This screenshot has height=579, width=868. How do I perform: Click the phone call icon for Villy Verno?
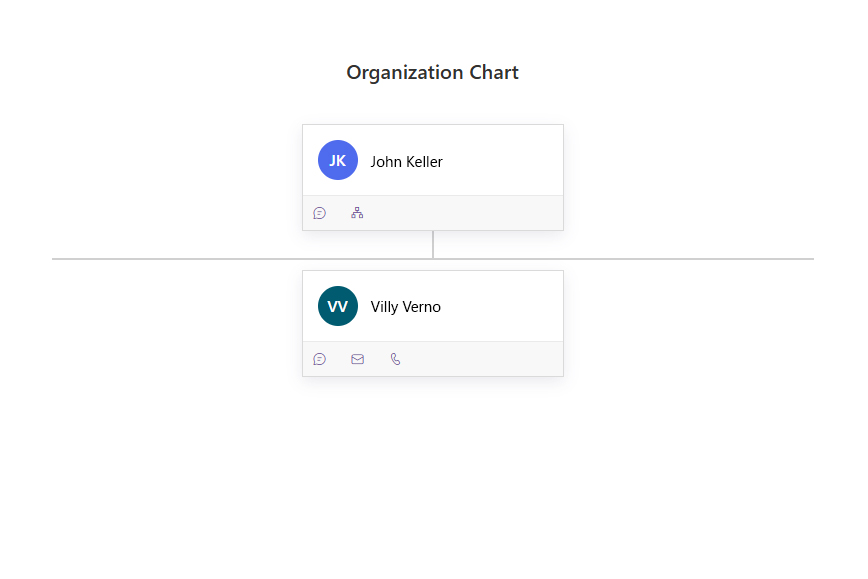pyautogui.click(x=395, y=359)
